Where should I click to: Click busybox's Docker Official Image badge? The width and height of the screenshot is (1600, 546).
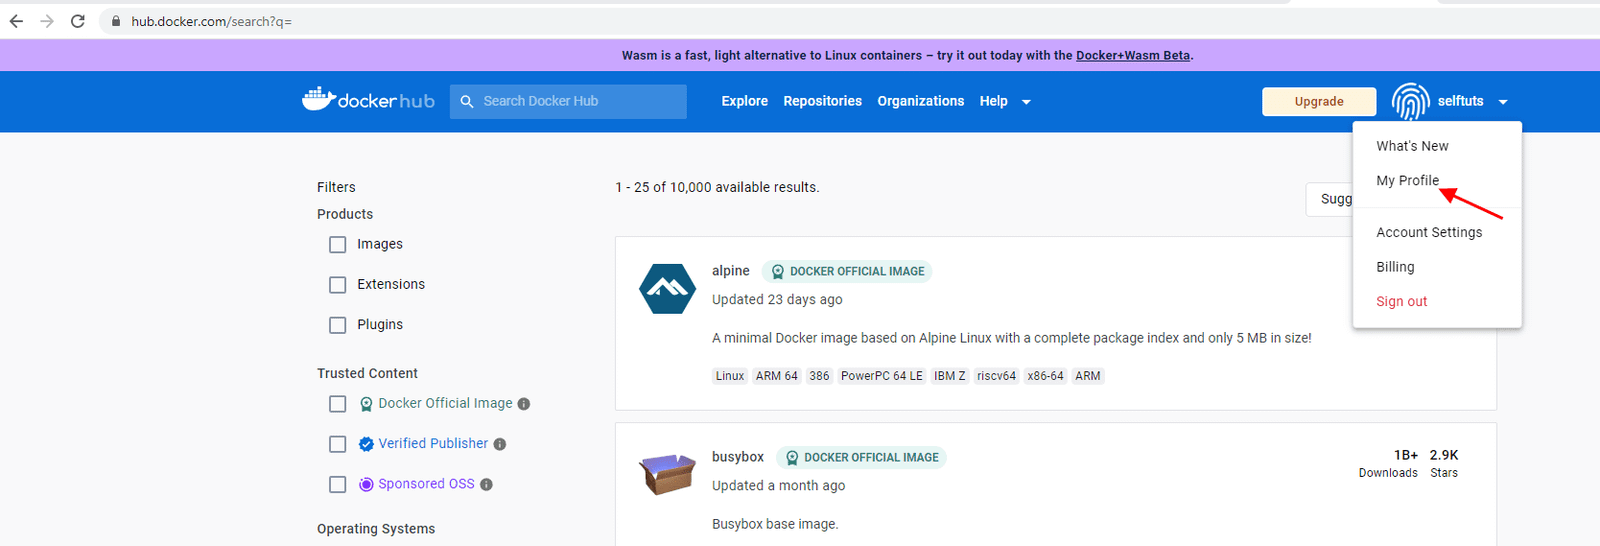(861, 457)
